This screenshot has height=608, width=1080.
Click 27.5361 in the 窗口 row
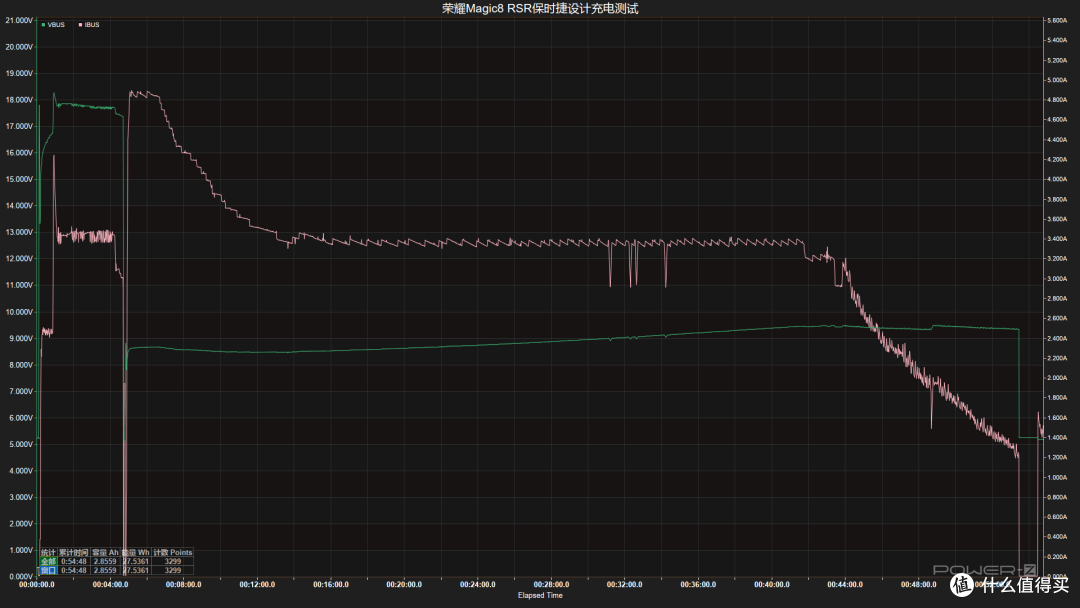[136, 570]
